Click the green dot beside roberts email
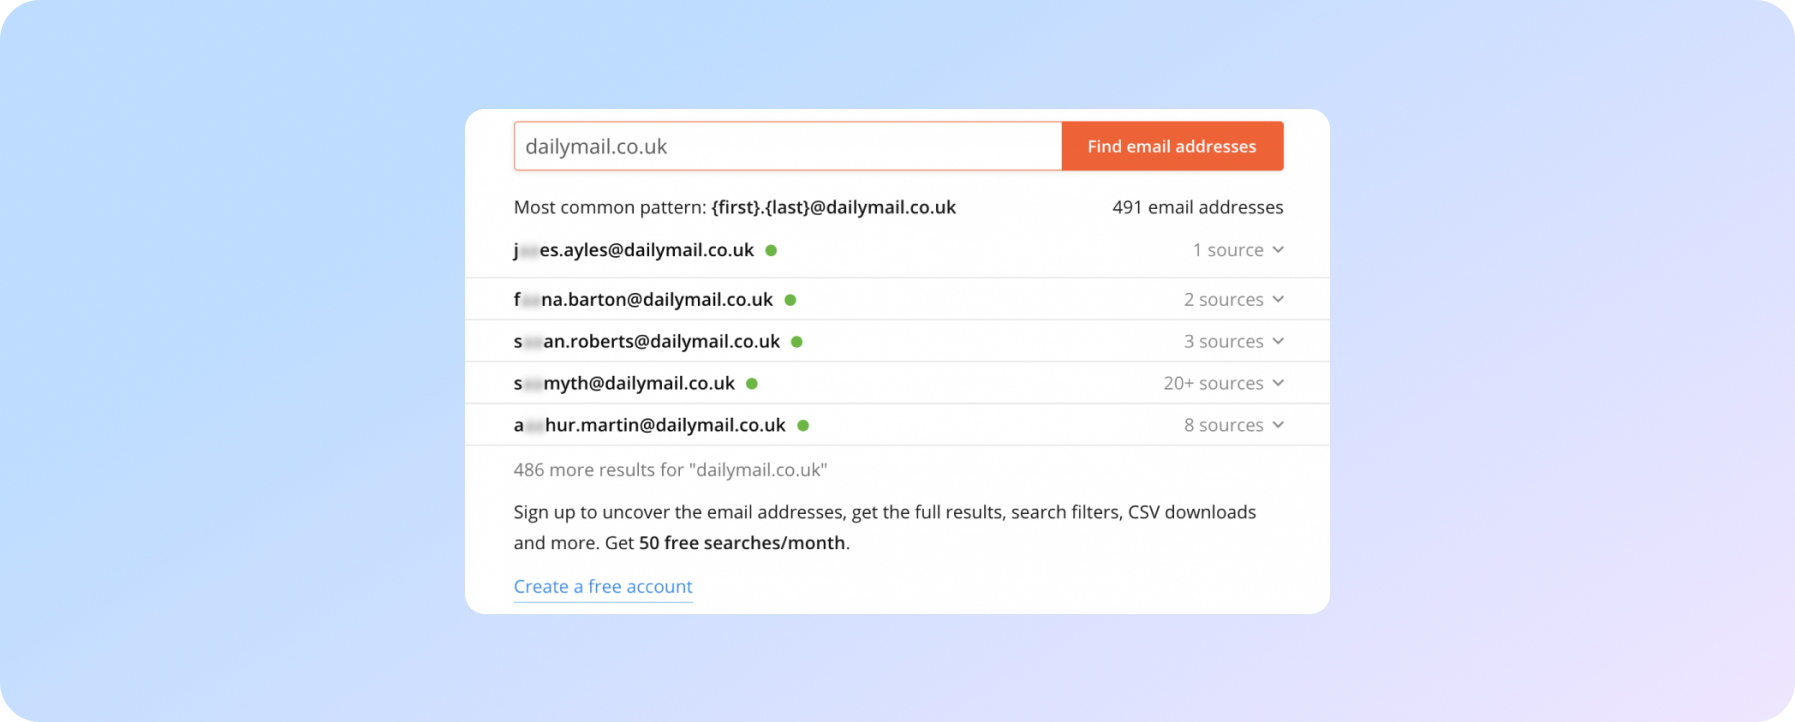The width and height of the screenshot is (1795, 722). 797,342
